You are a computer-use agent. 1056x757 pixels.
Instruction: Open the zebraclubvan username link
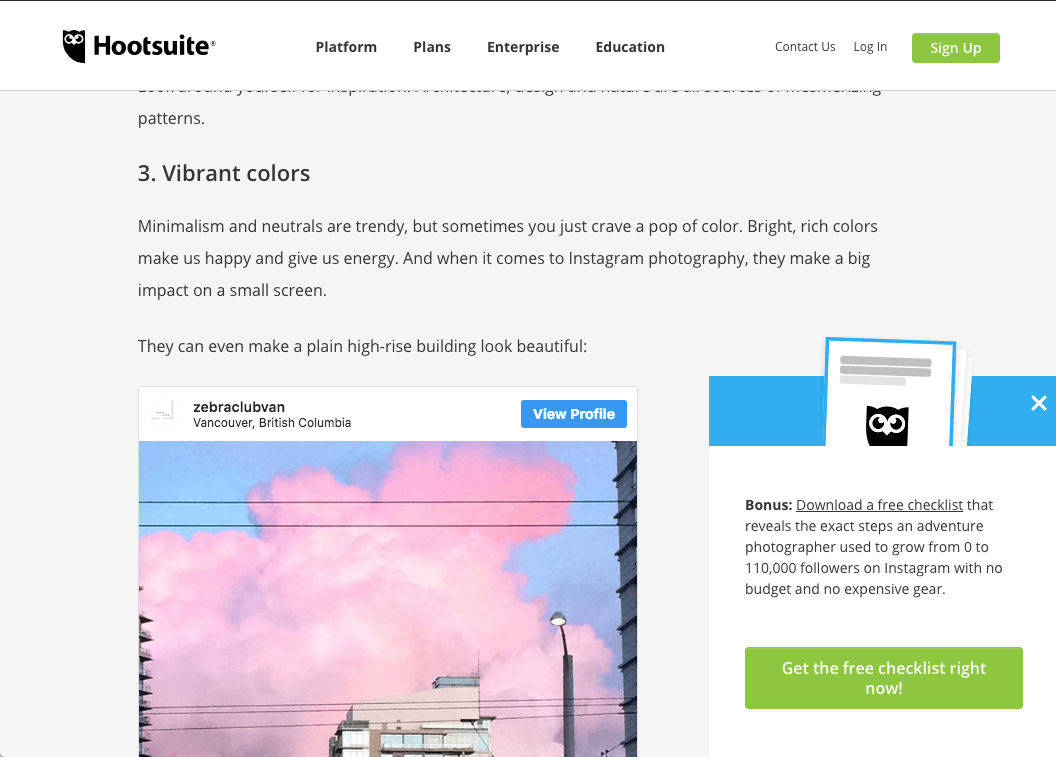[239, 407]
